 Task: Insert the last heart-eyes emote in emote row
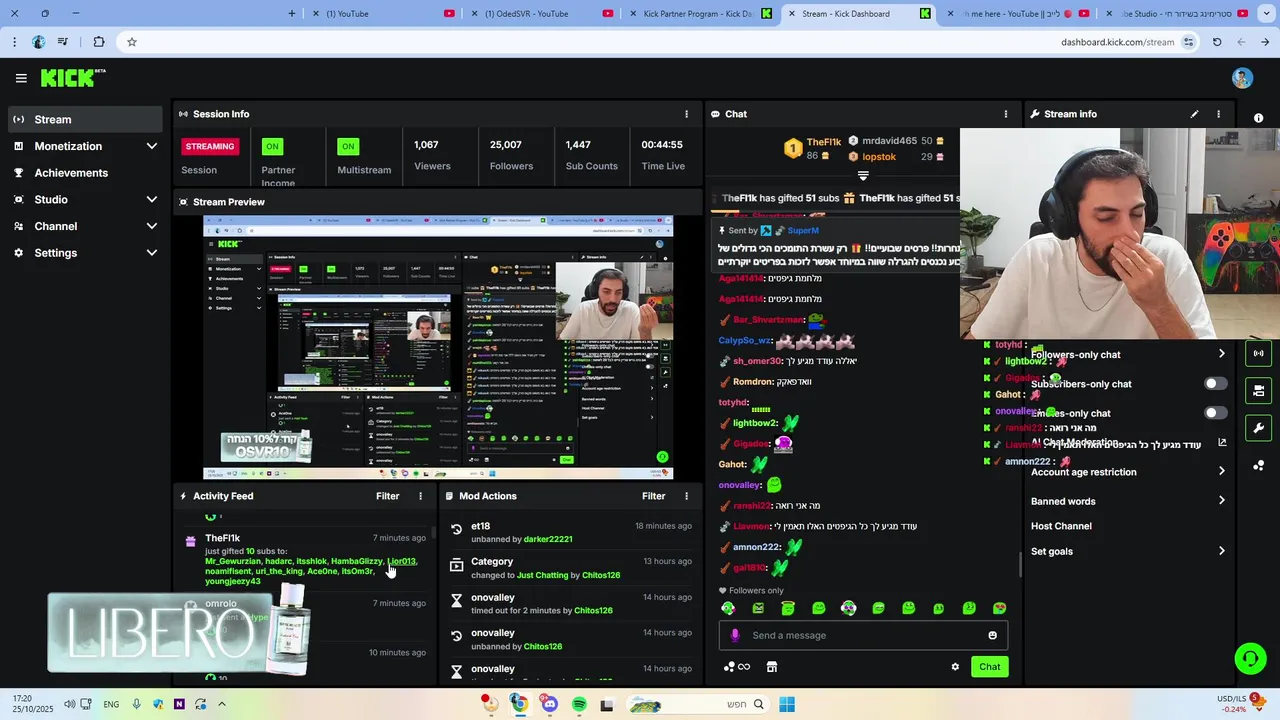pyautogui.click(x=999, y=608)
